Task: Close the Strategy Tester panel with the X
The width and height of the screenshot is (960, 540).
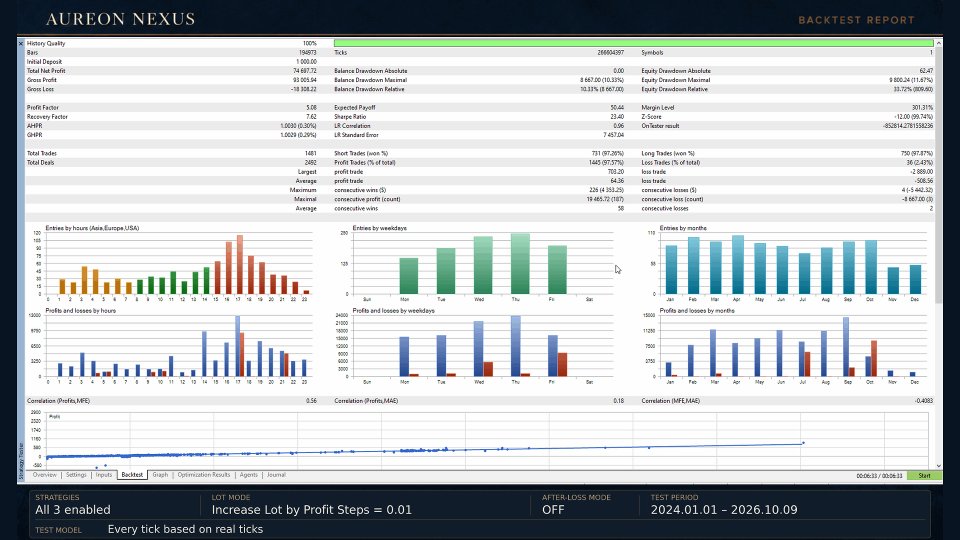Action: 21,43
